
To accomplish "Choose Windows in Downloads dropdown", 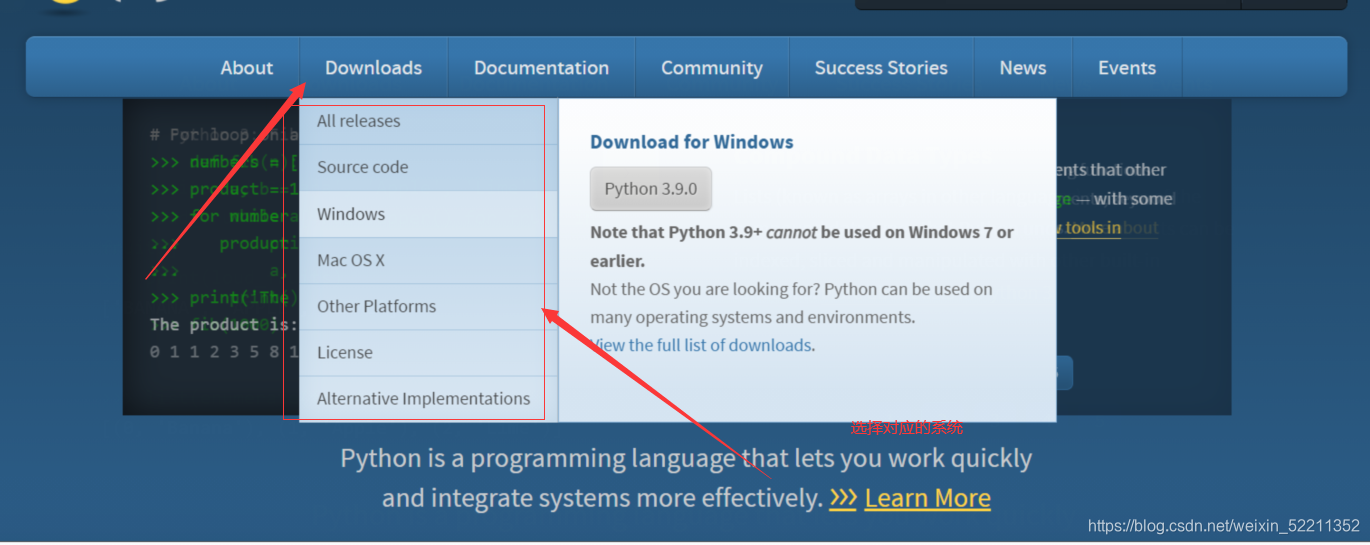I will click(429, 214).
